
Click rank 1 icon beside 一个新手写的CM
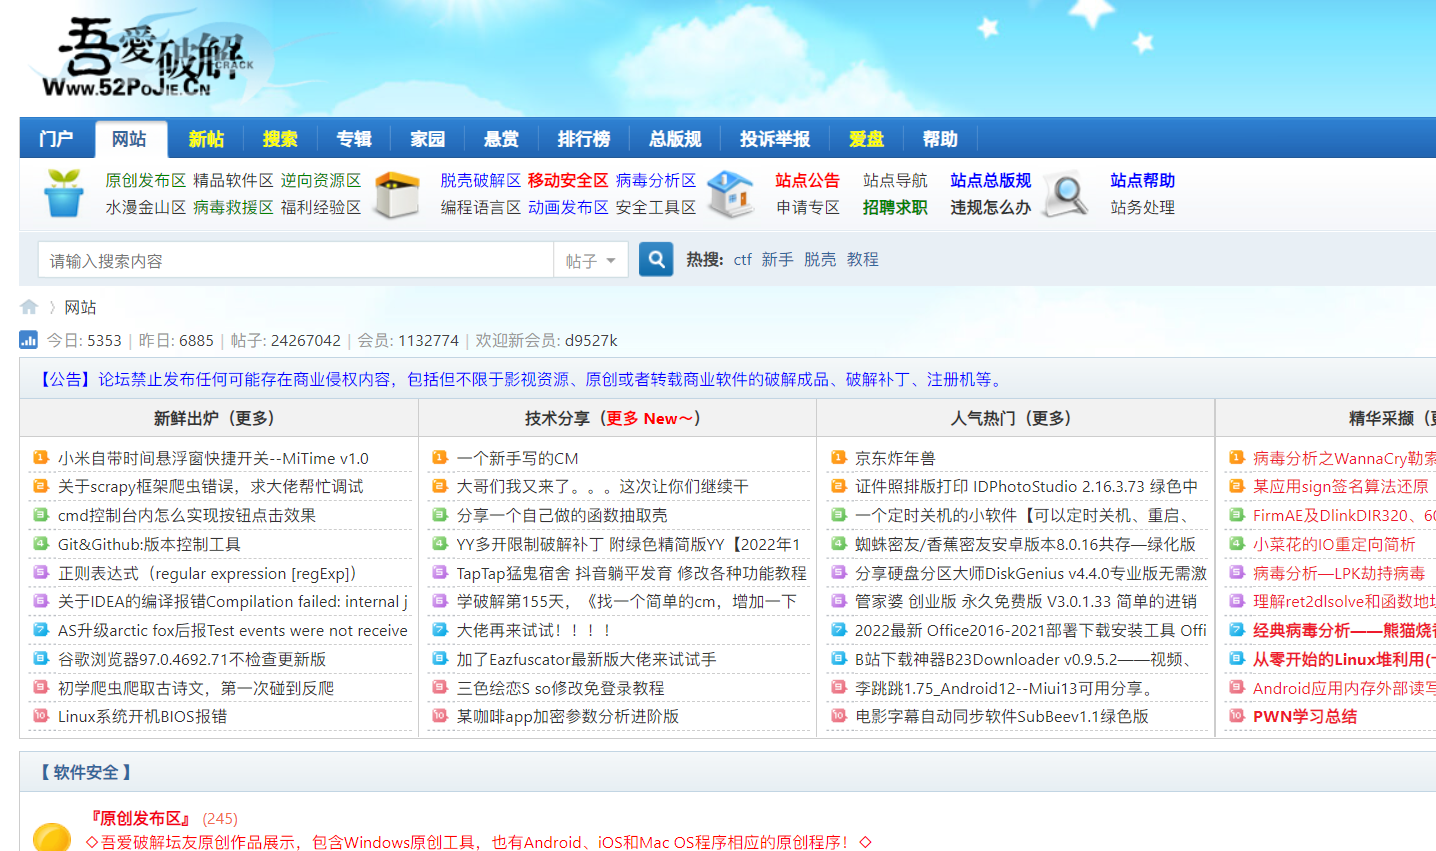pyautogui.click(x=440, y=457)
